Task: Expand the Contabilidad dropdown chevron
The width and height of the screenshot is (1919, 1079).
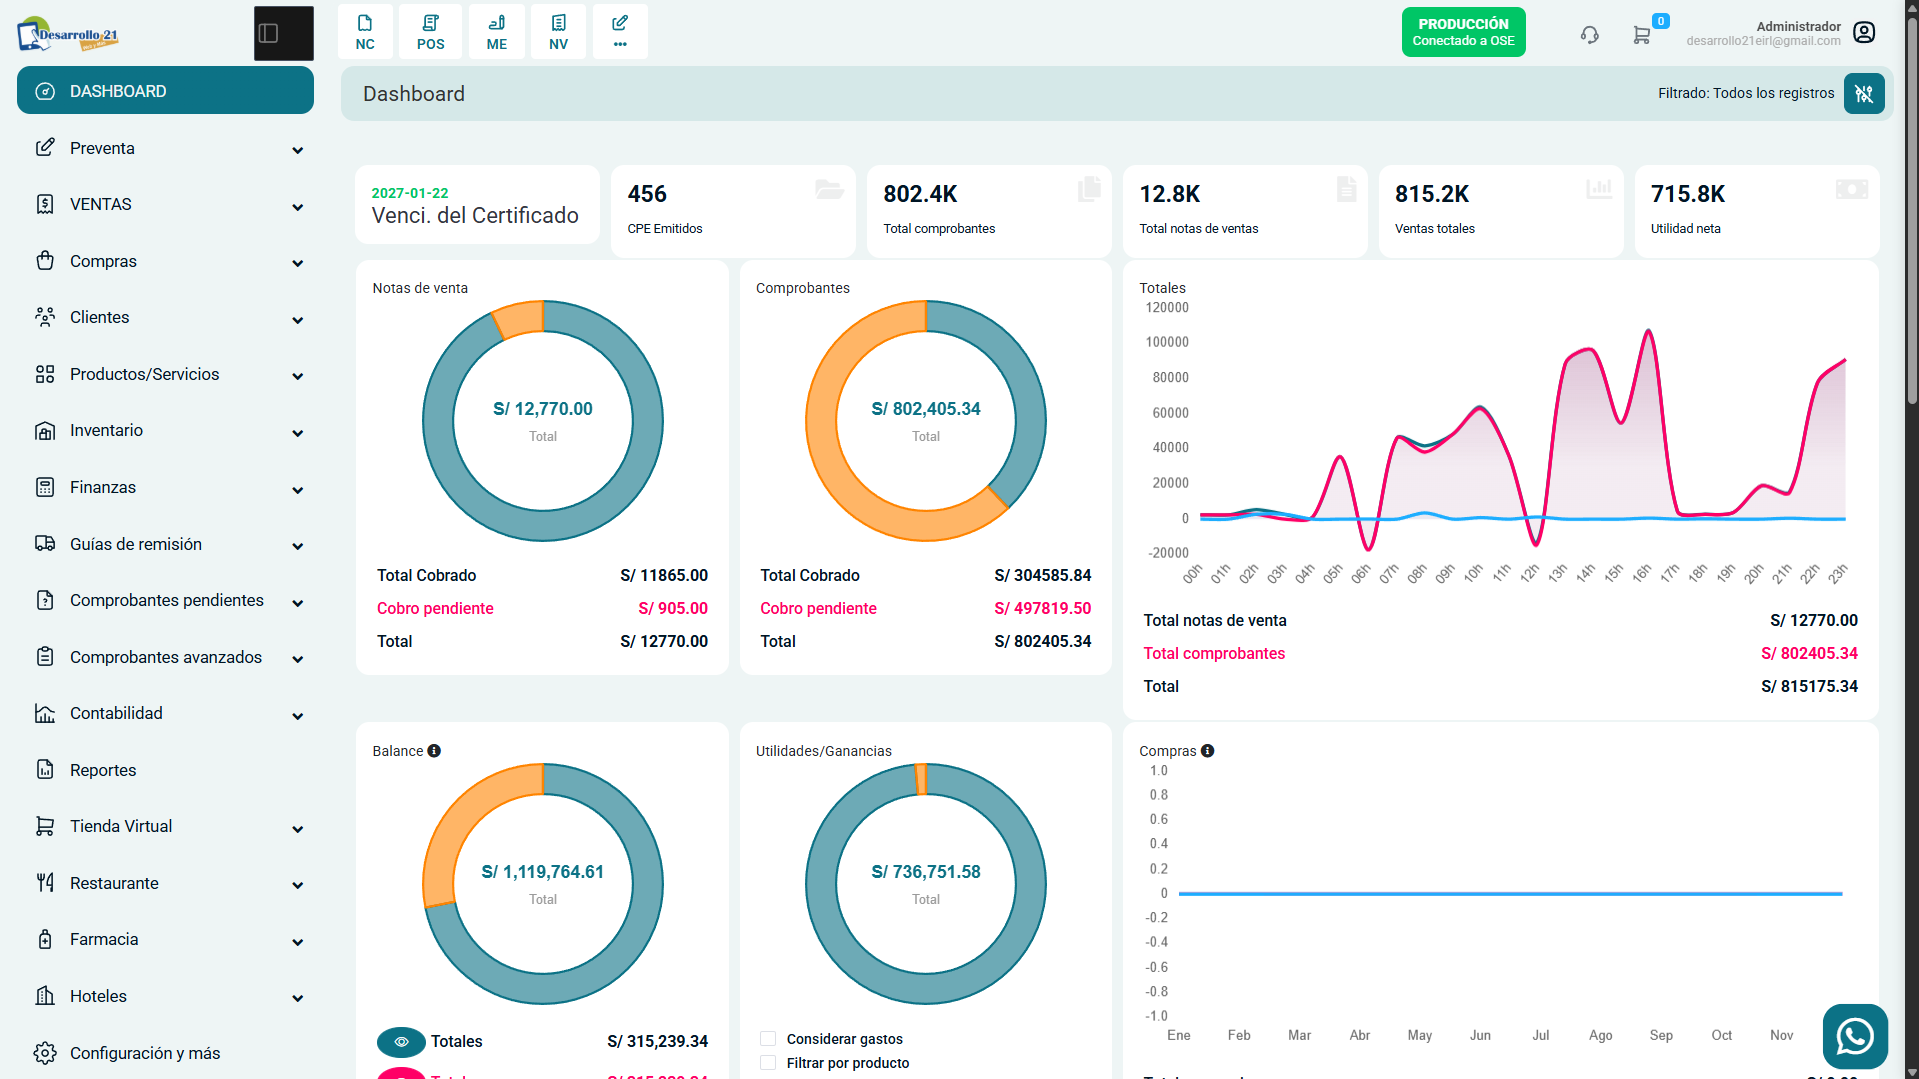Action: pos(297,716)
